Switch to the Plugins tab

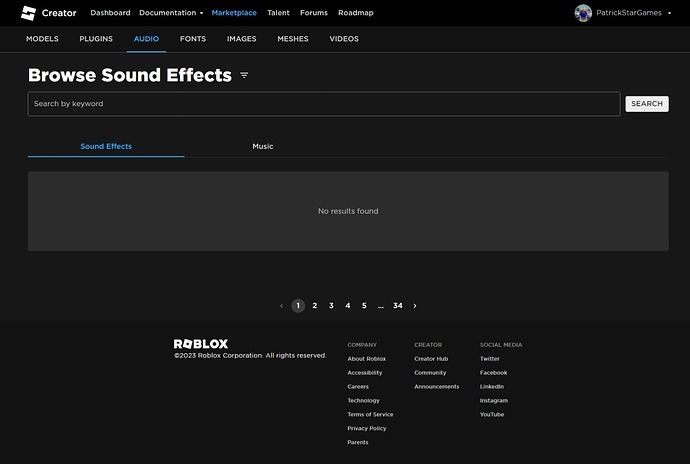coord(96,39)
